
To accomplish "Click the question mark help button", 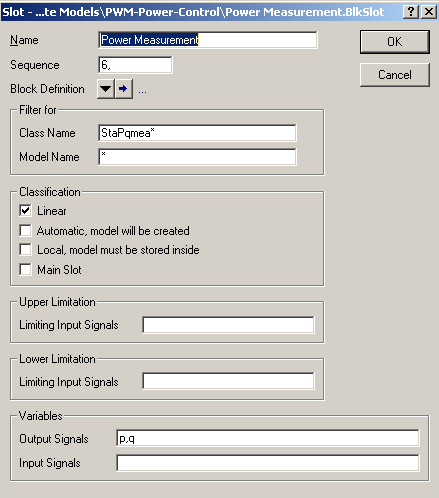I will (x=411, y=12).
